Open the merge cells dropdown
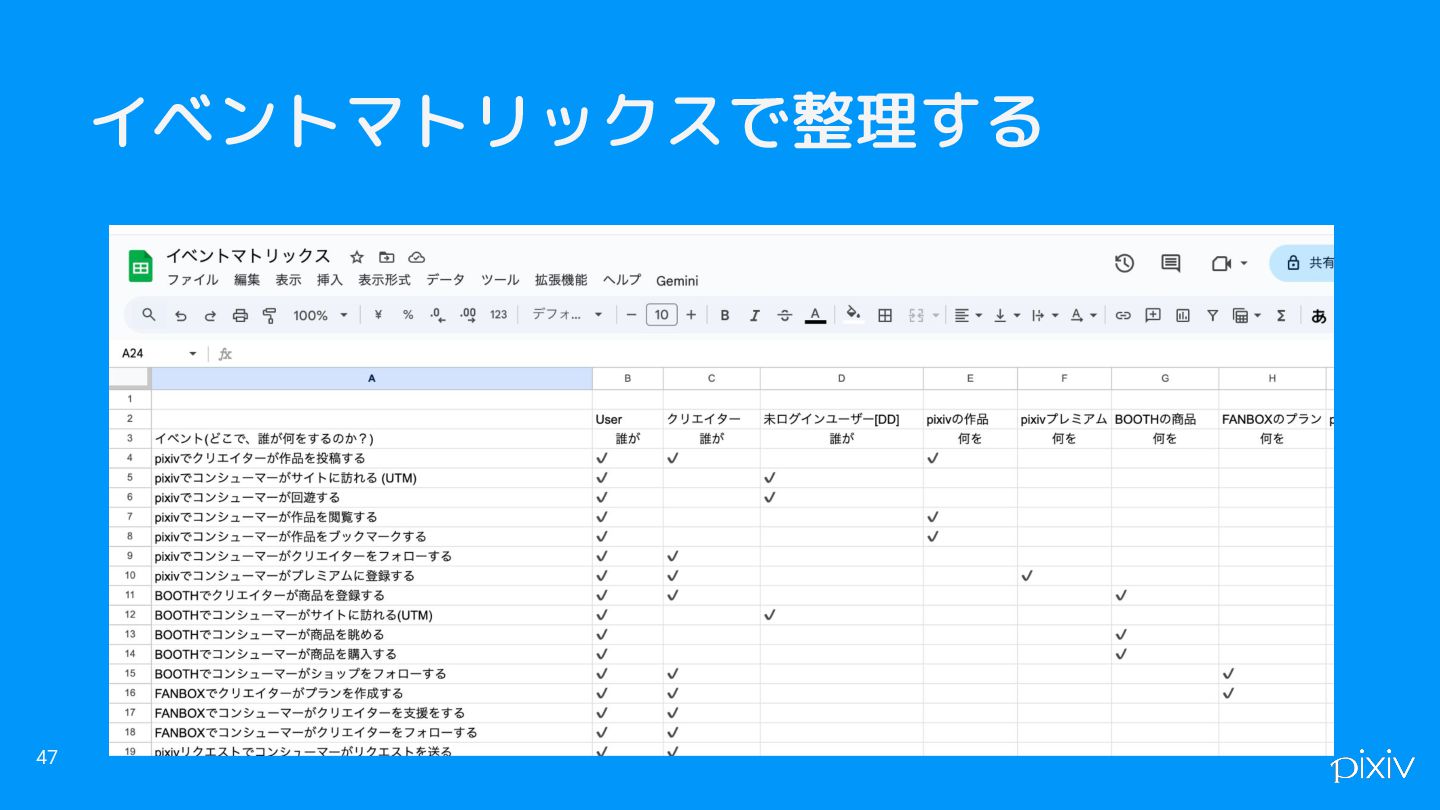1440x810 pixels. pyautogui.click(x=923, y=315)
